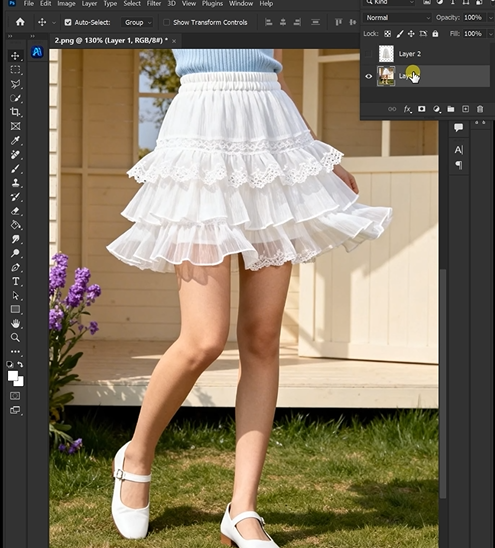Create a new layer
The image size is (495, 548).
tap(465, 109)
